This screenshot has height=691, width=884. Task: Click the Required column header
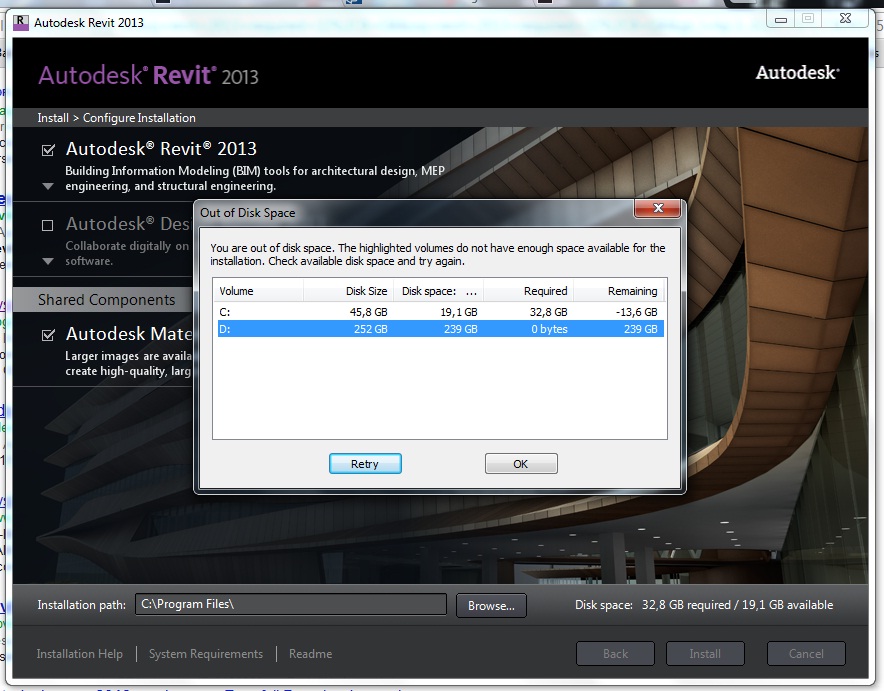(x=529, y=291)
